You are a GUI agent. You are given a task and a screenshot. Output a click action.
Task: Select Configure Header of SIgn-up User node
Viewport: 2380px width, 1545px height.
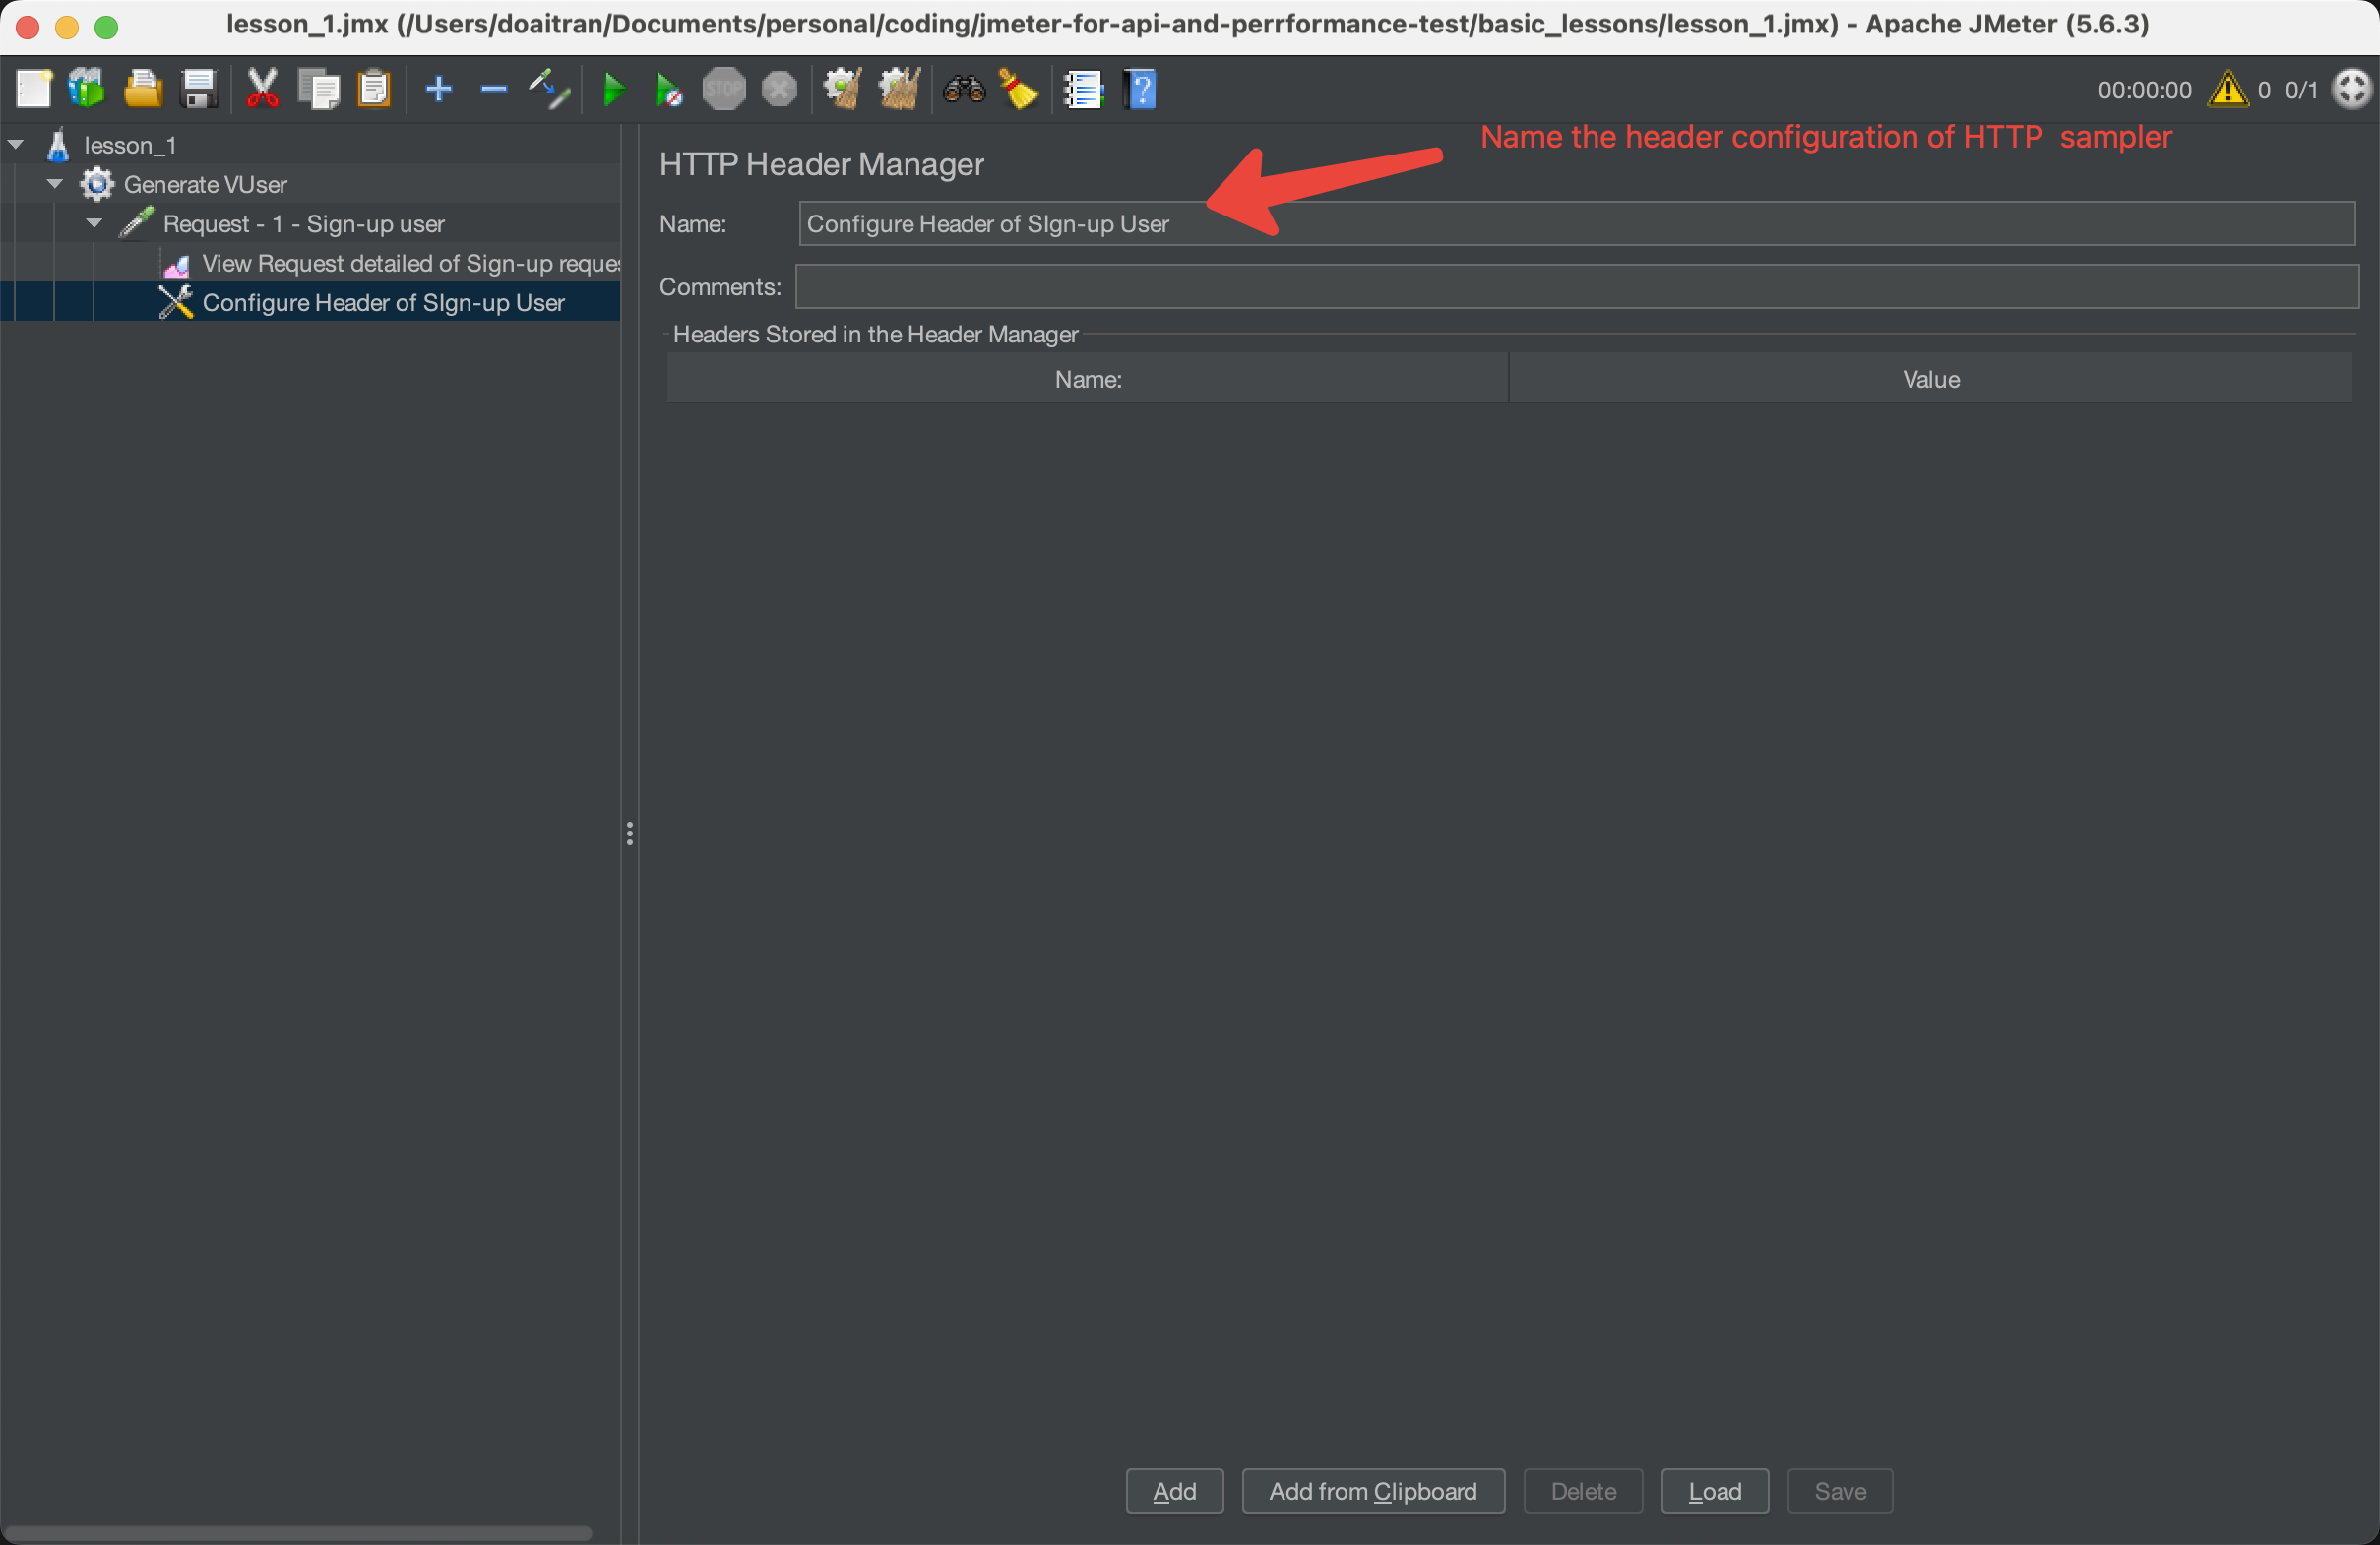click(x=383, y=302)
